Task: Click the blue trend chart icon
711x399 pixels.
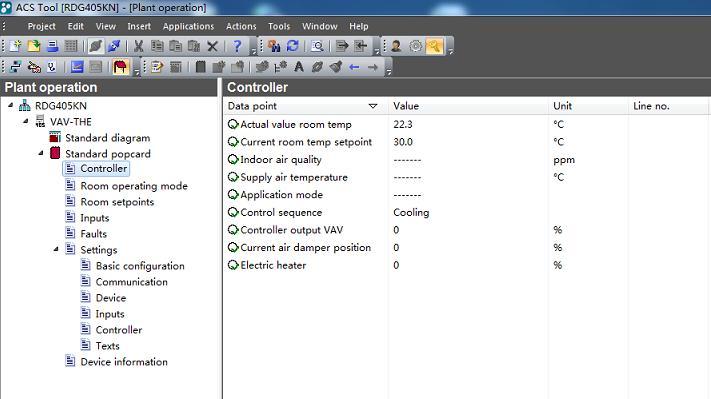Action: [77, 68]
